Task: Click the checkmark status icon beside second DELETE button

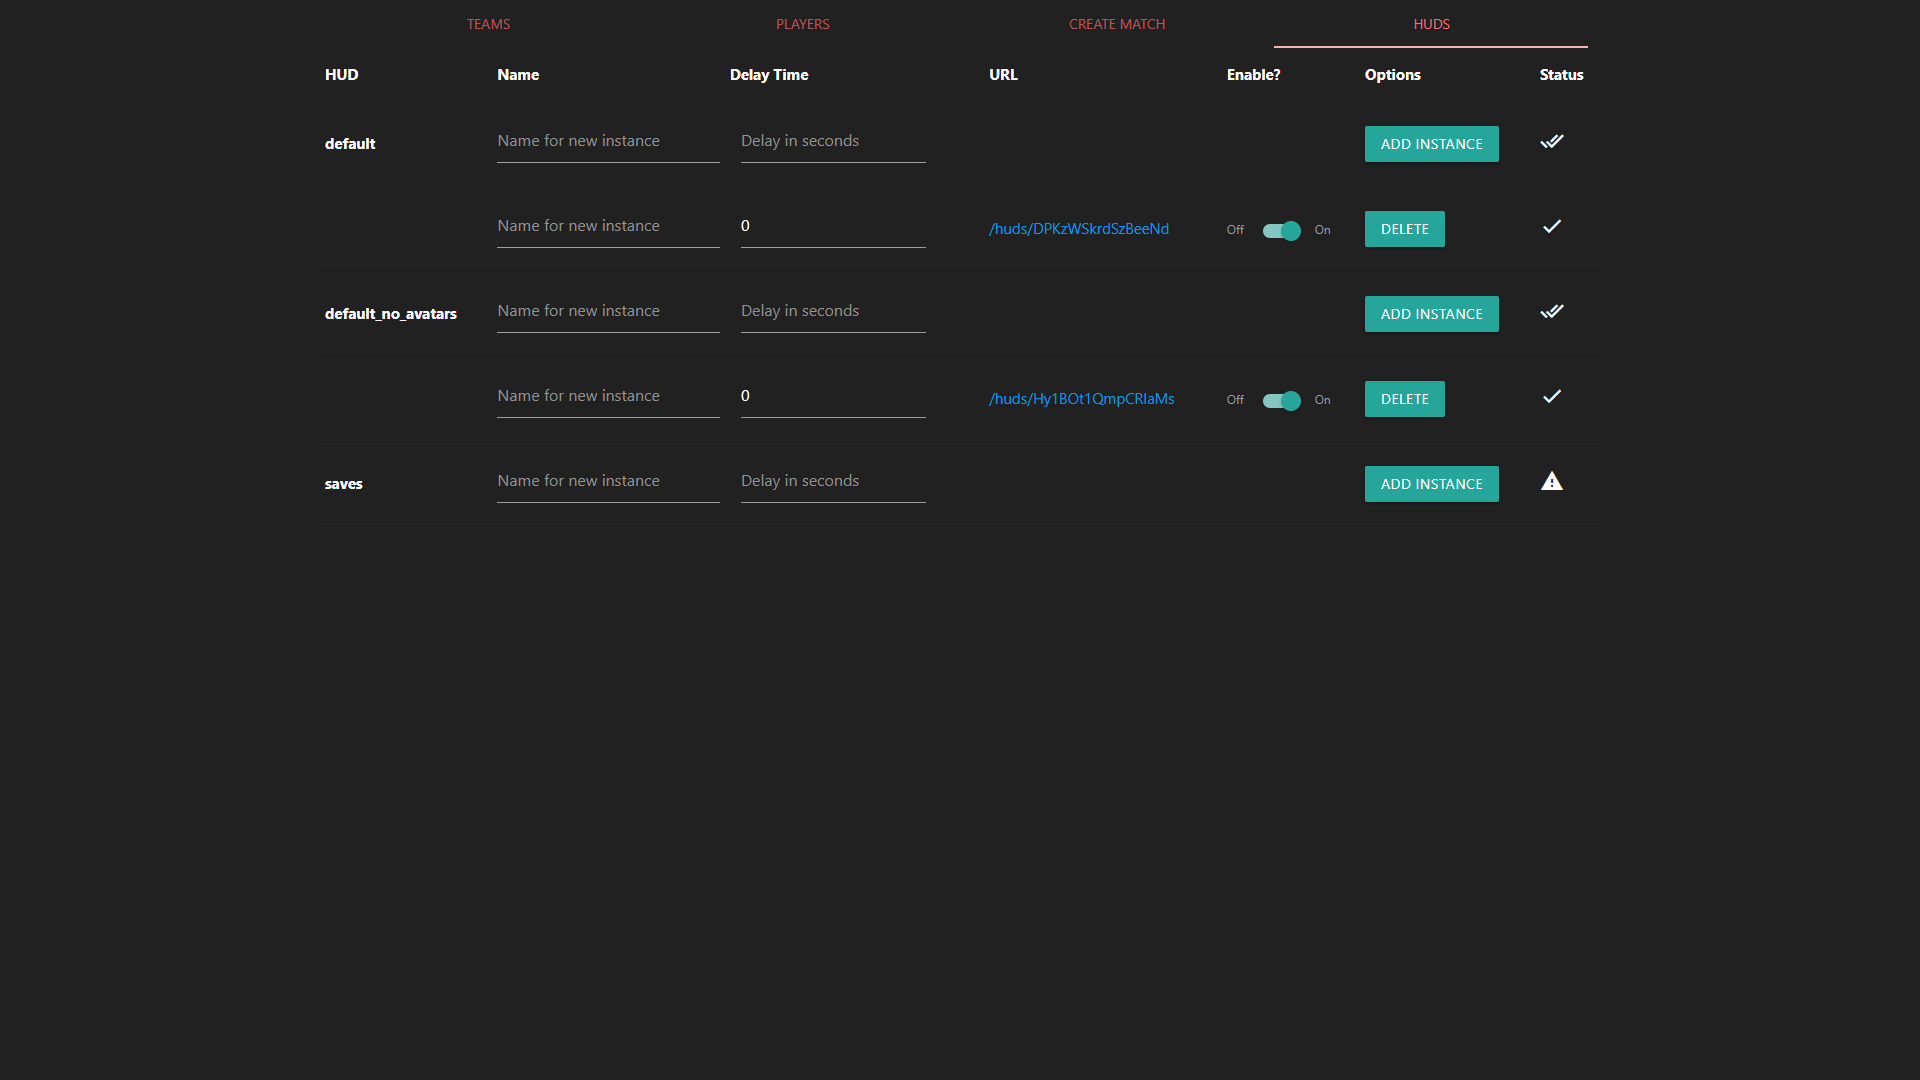Action: click(1551, 397)
